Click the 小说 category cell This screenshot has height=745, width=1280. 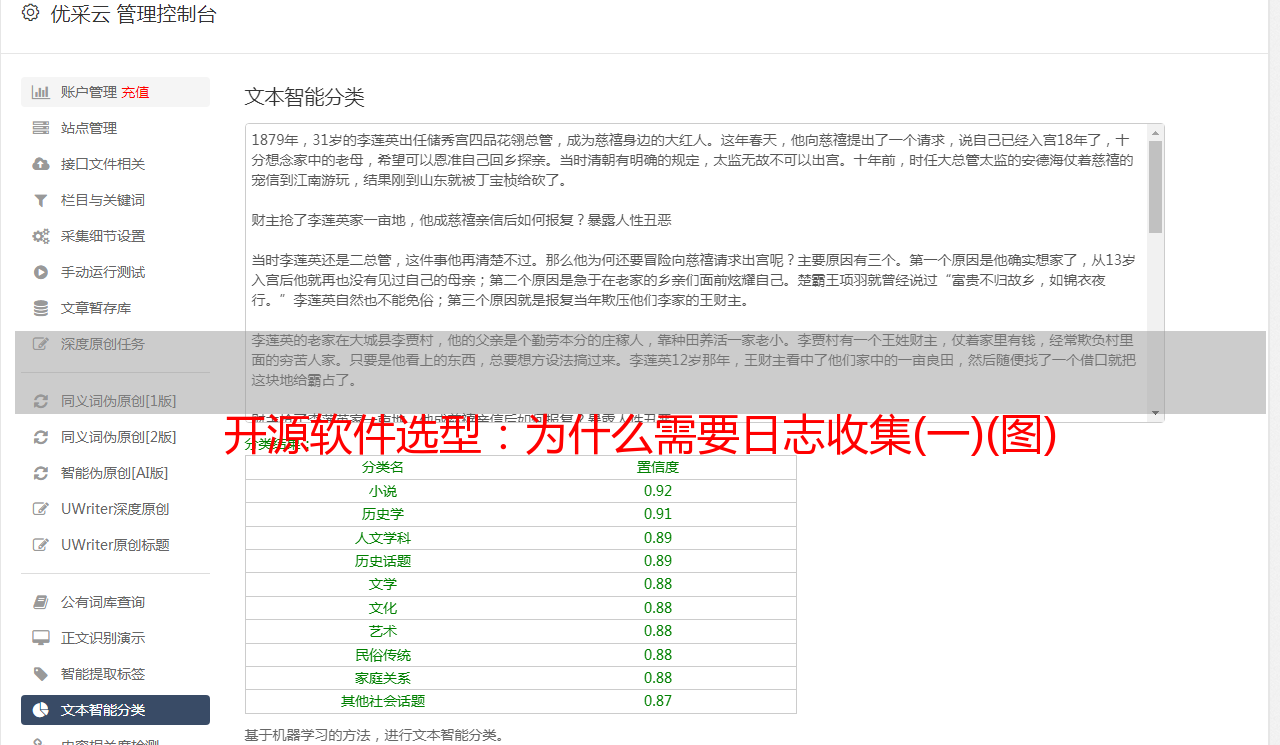pyautogui.click(x=383, y=491)
